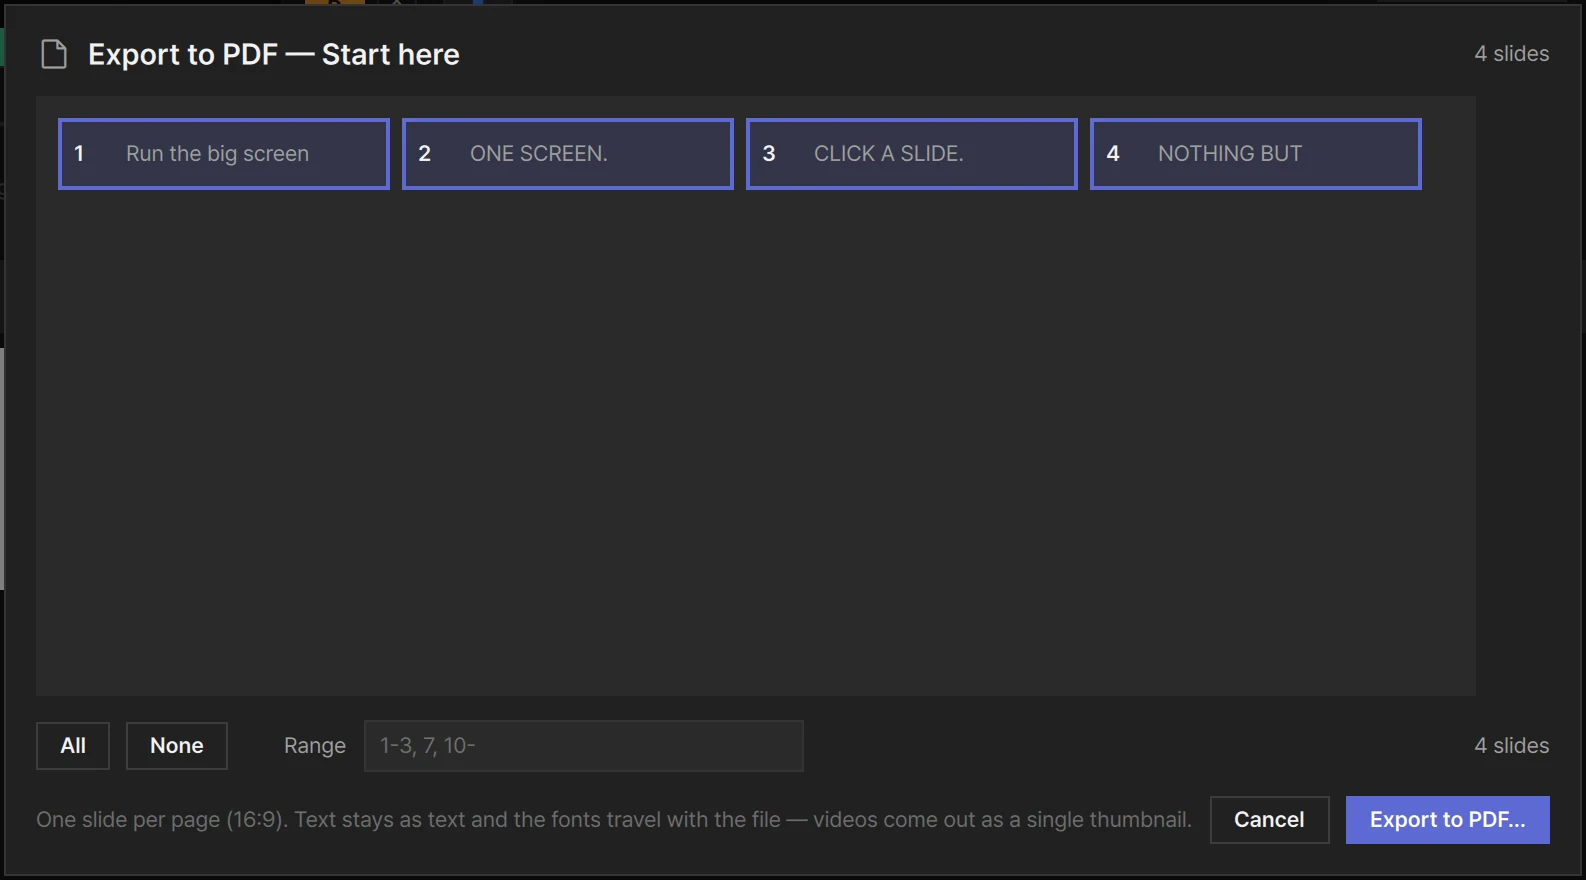Toggle slide 2 'ONE SCREEN.' selection
Screen dimensions: 1586x880
(x=568, y=154)
